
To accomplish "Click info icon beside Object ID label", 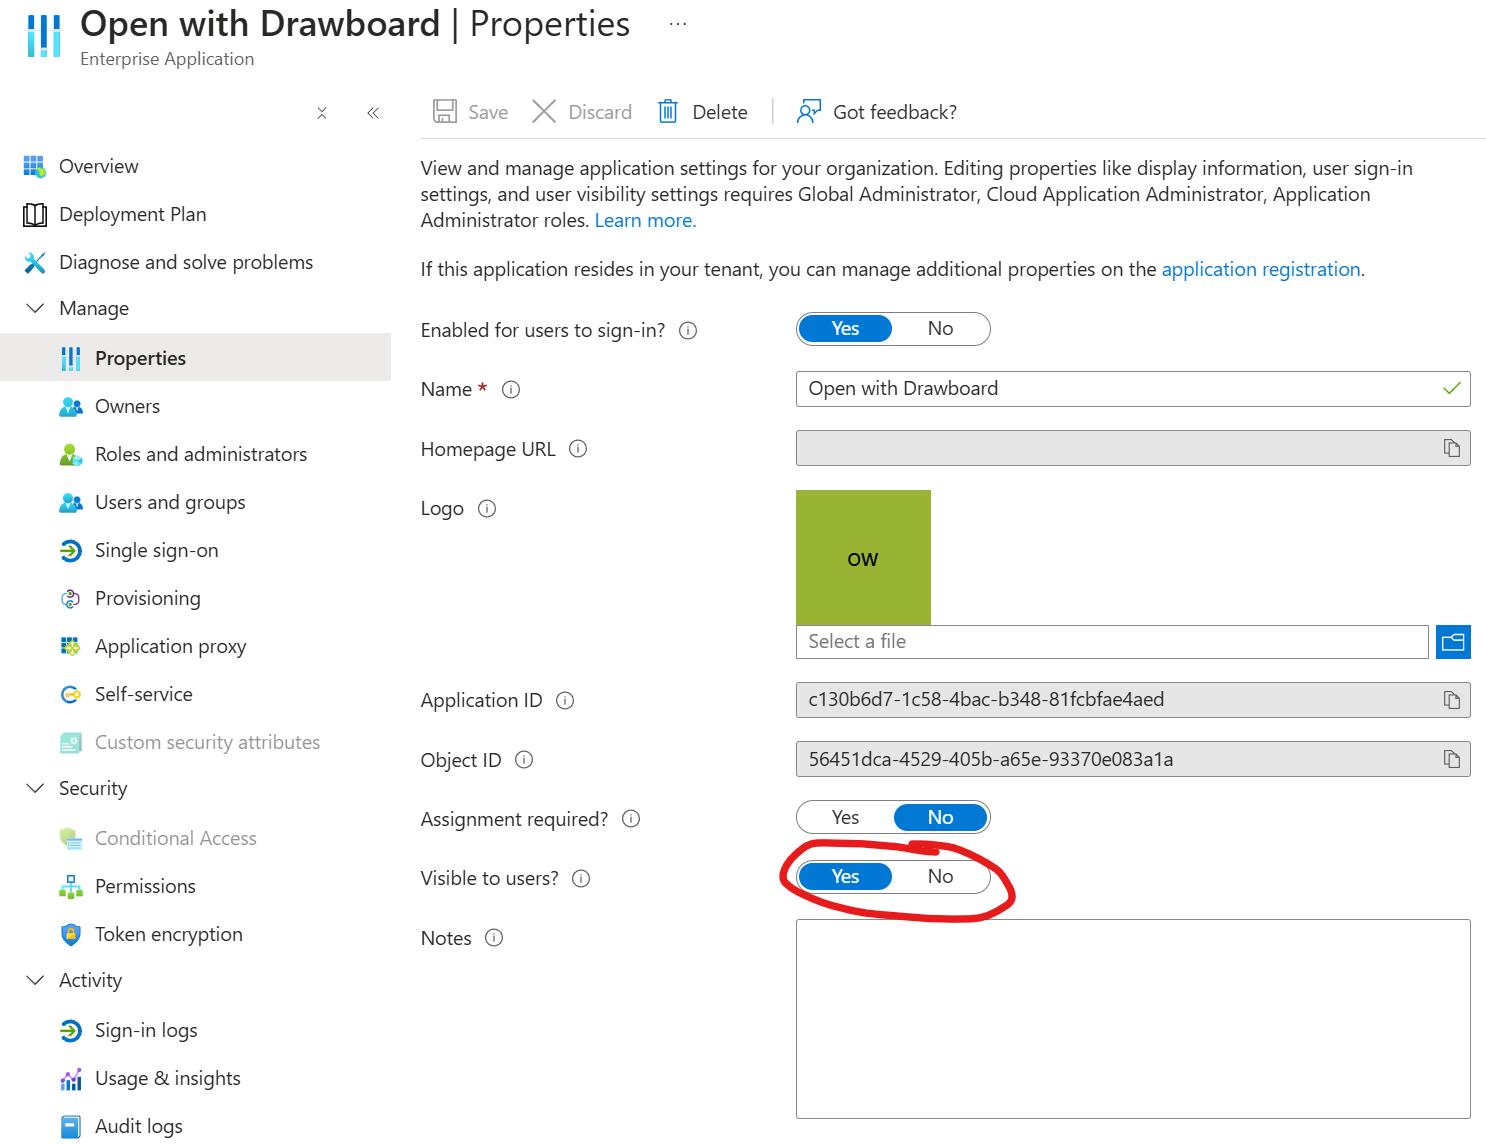I will 524,760.
